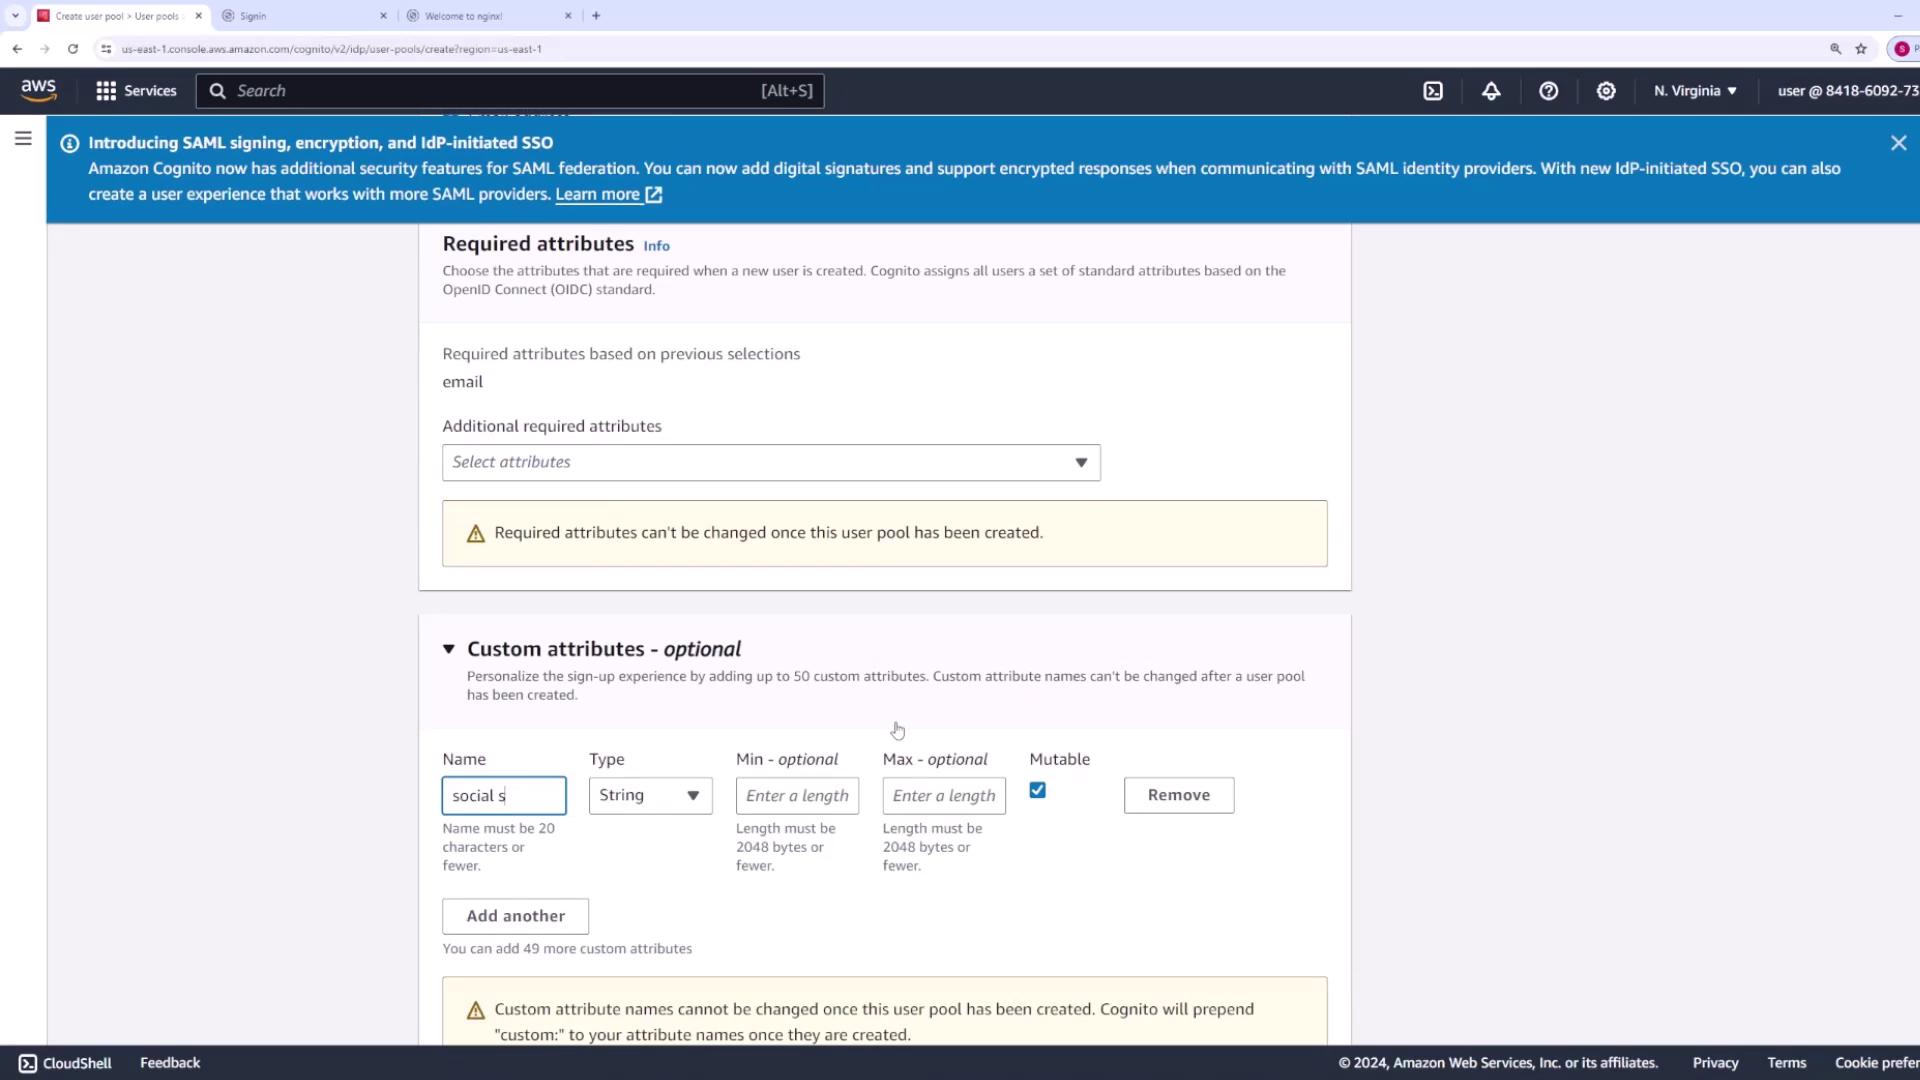The image size is (1920, 1080).
Task: Open the String type dropdown
Action: tap(650, 795)
